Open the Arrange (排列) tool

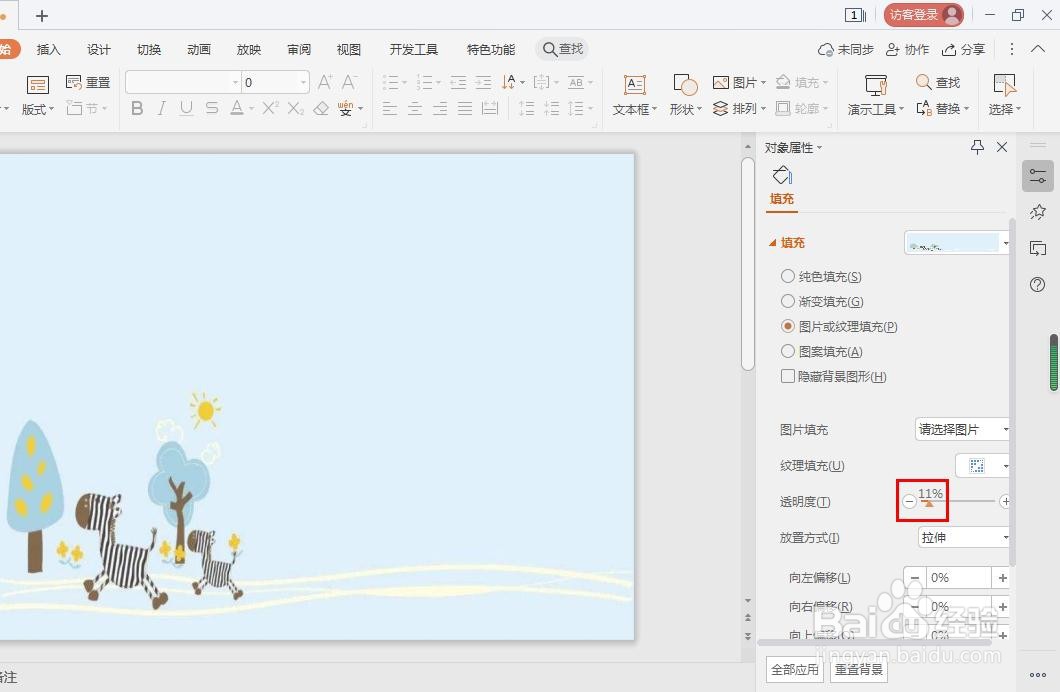(739, 108)
